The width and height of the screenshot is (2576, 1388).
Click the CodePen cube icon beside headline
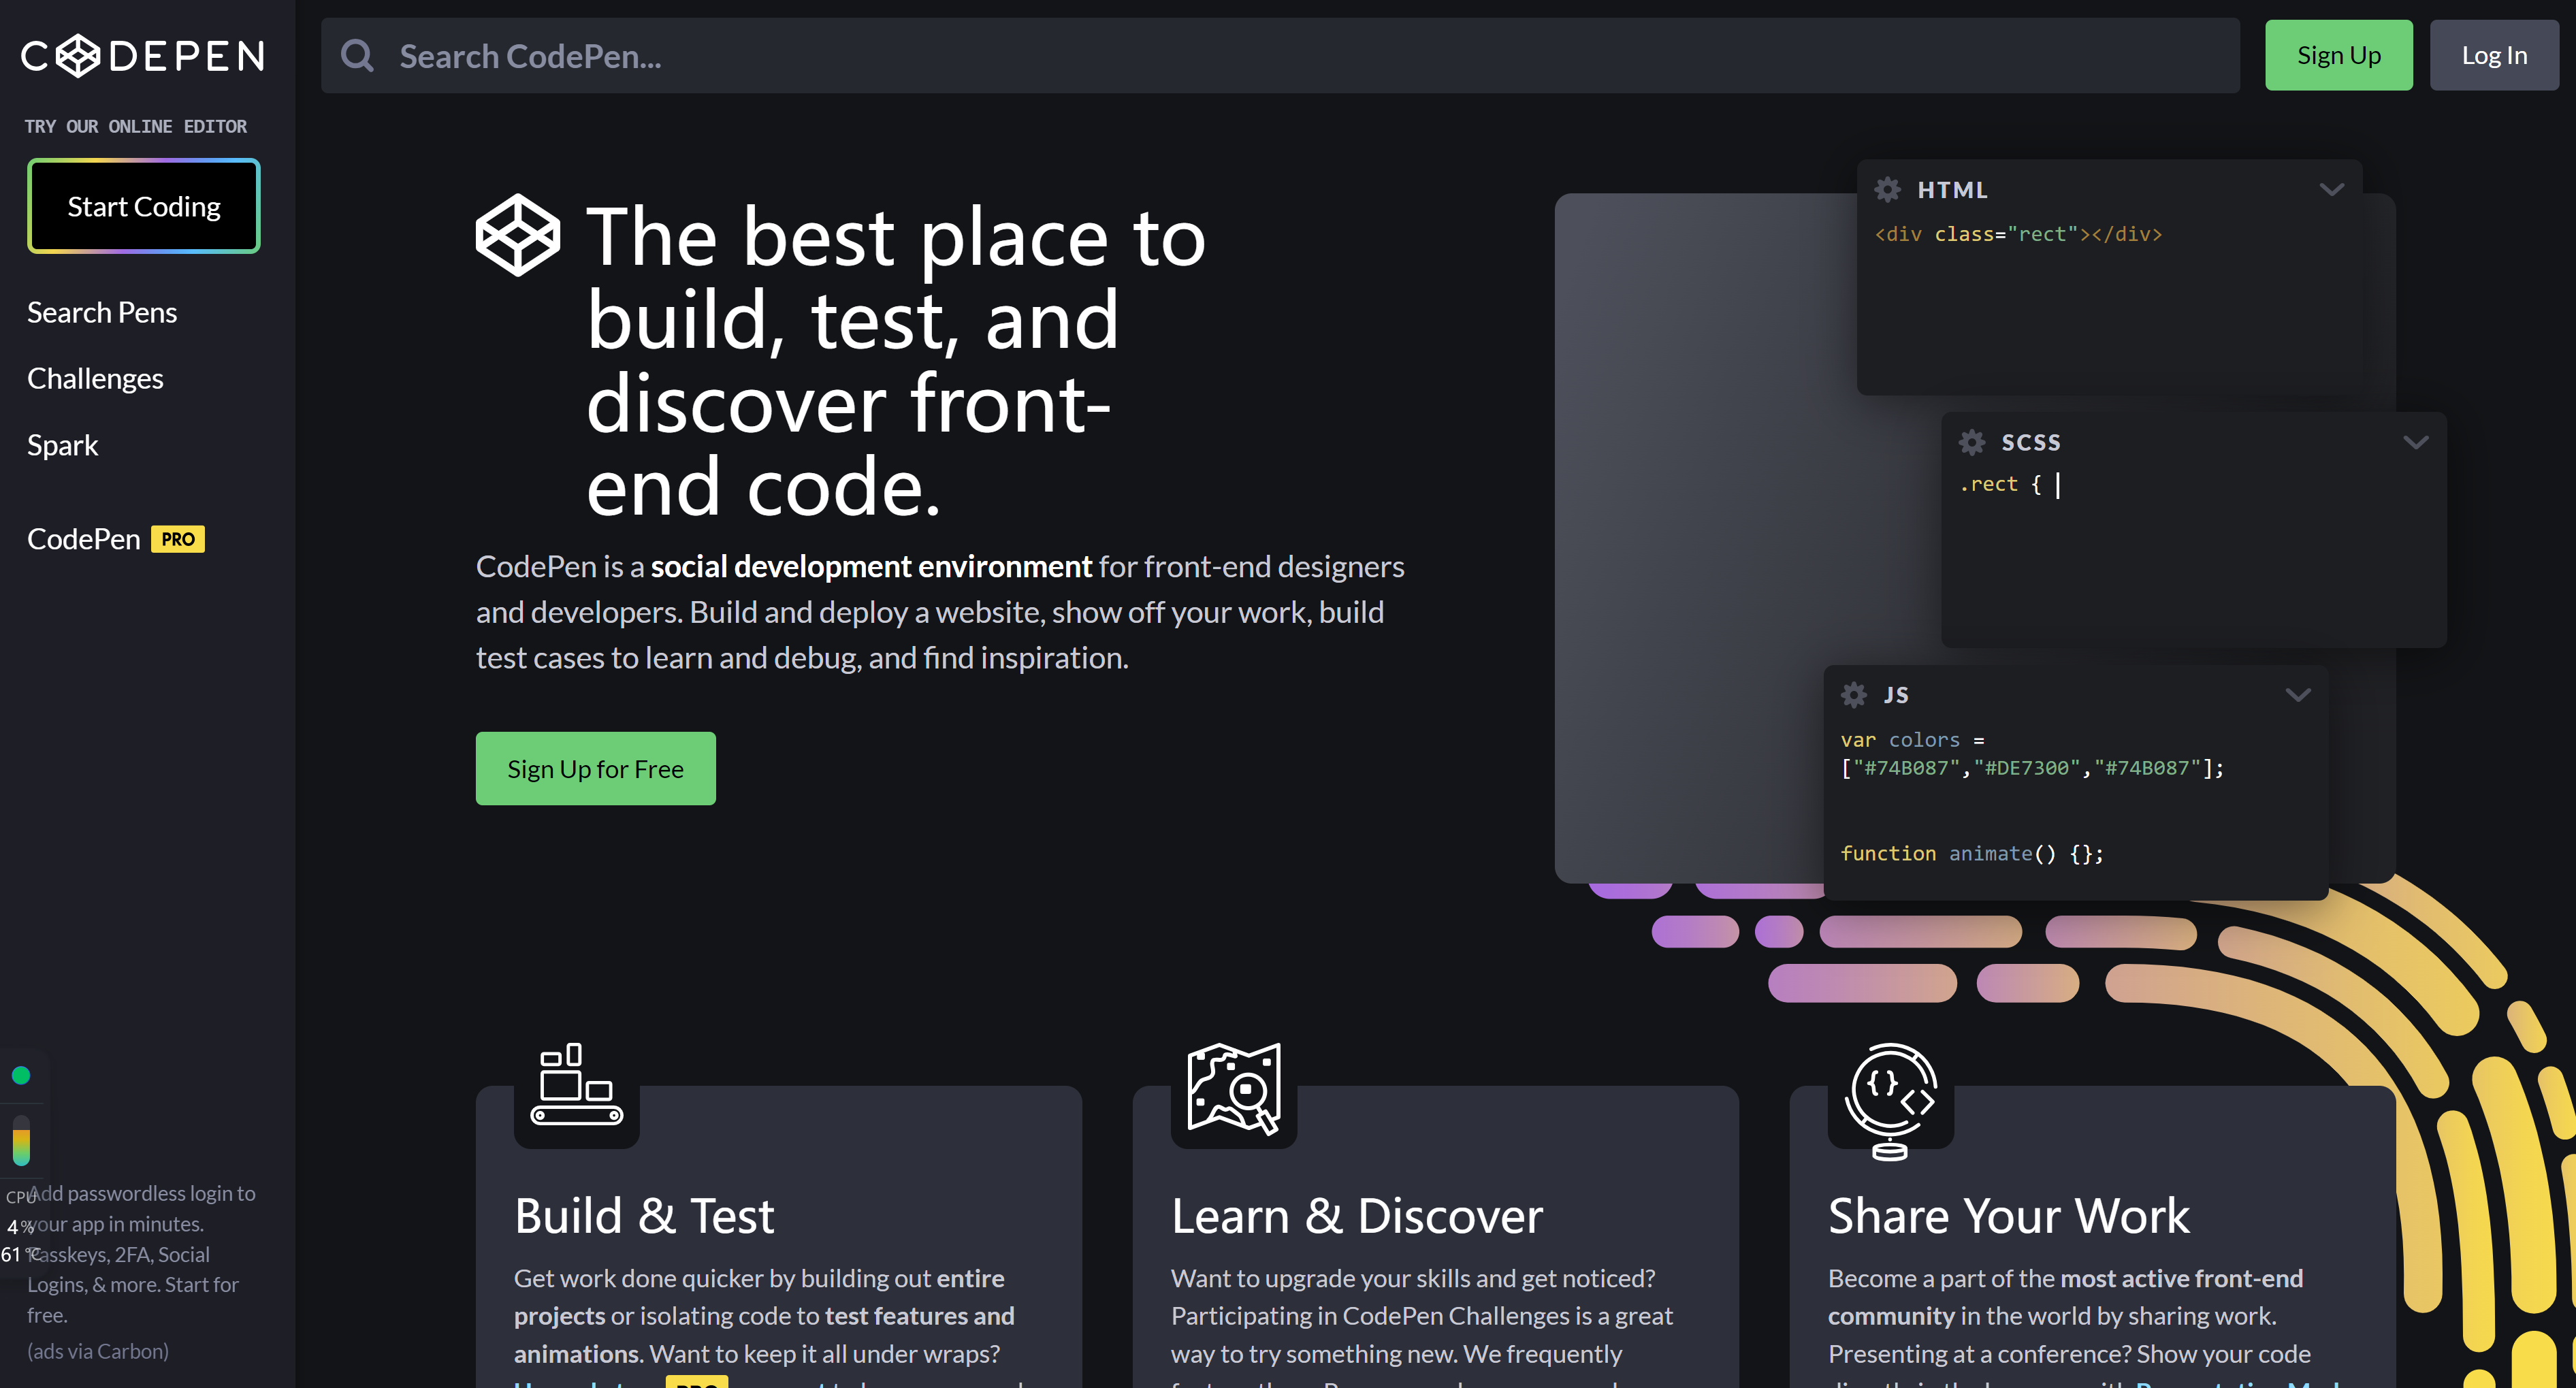(517, 235)
